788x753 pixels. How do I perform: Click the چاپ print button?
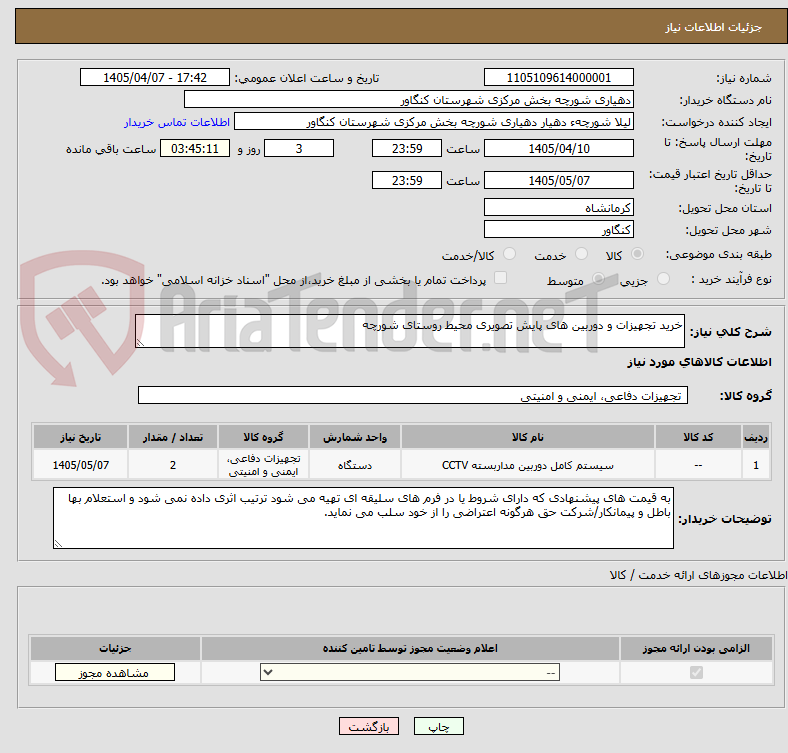point(439,726)
